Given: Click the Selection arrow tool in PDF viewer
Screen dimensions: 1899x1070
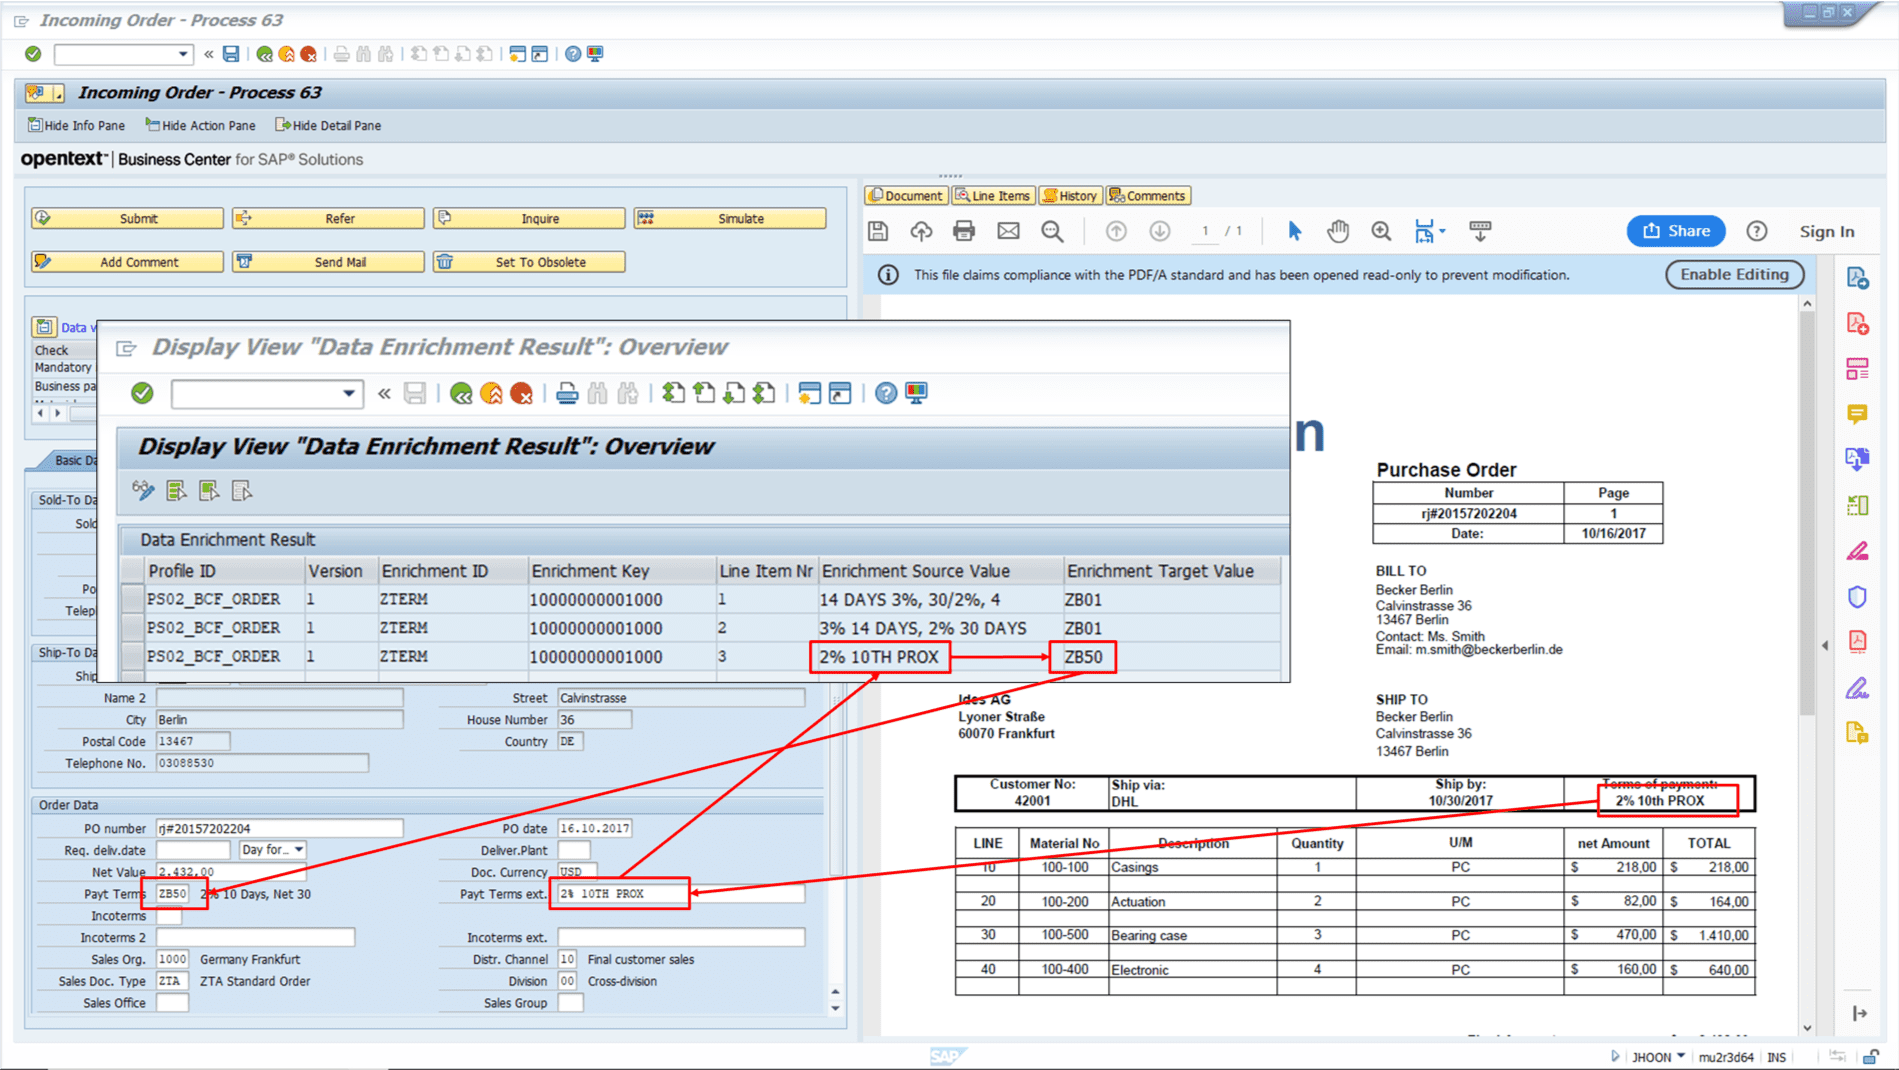Looking at the screenshot, I should 1294,230.
